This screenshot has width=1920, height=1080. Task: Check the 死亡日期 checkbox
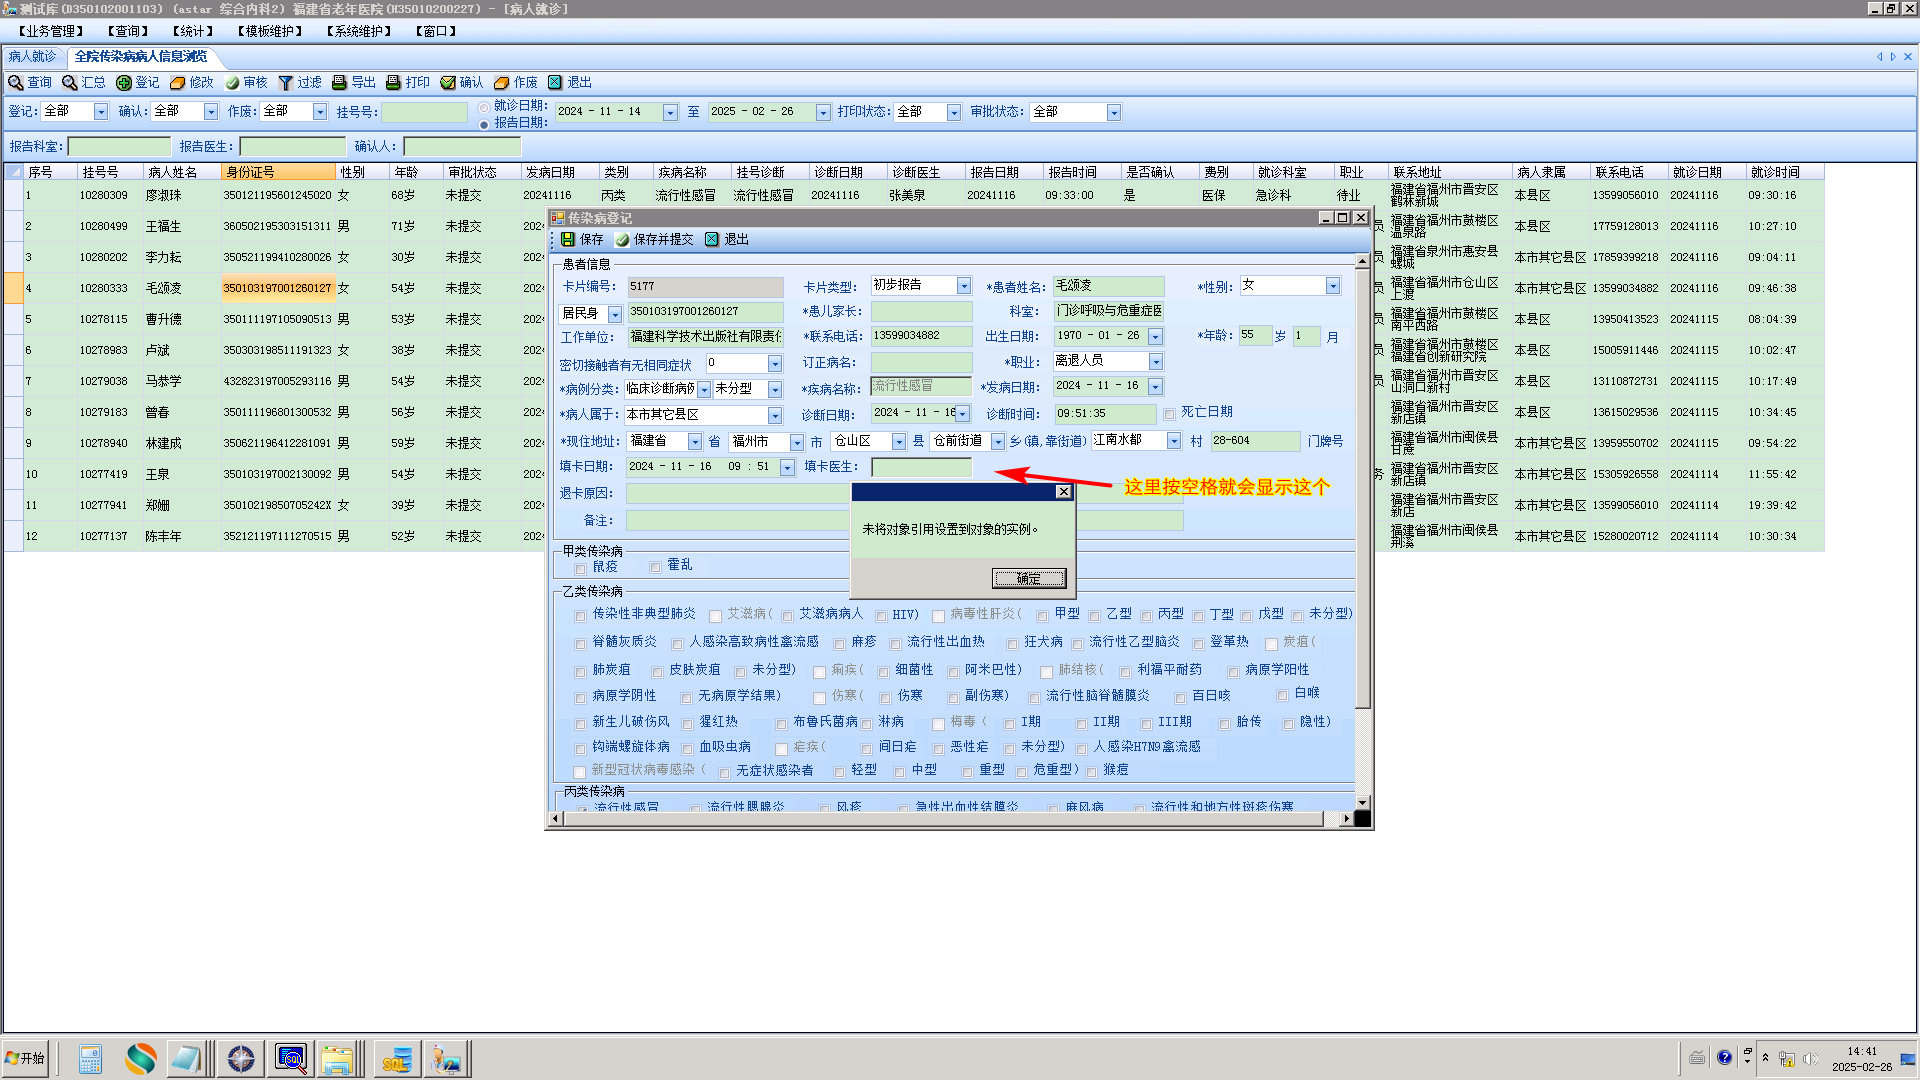(x=1169, y=414)
